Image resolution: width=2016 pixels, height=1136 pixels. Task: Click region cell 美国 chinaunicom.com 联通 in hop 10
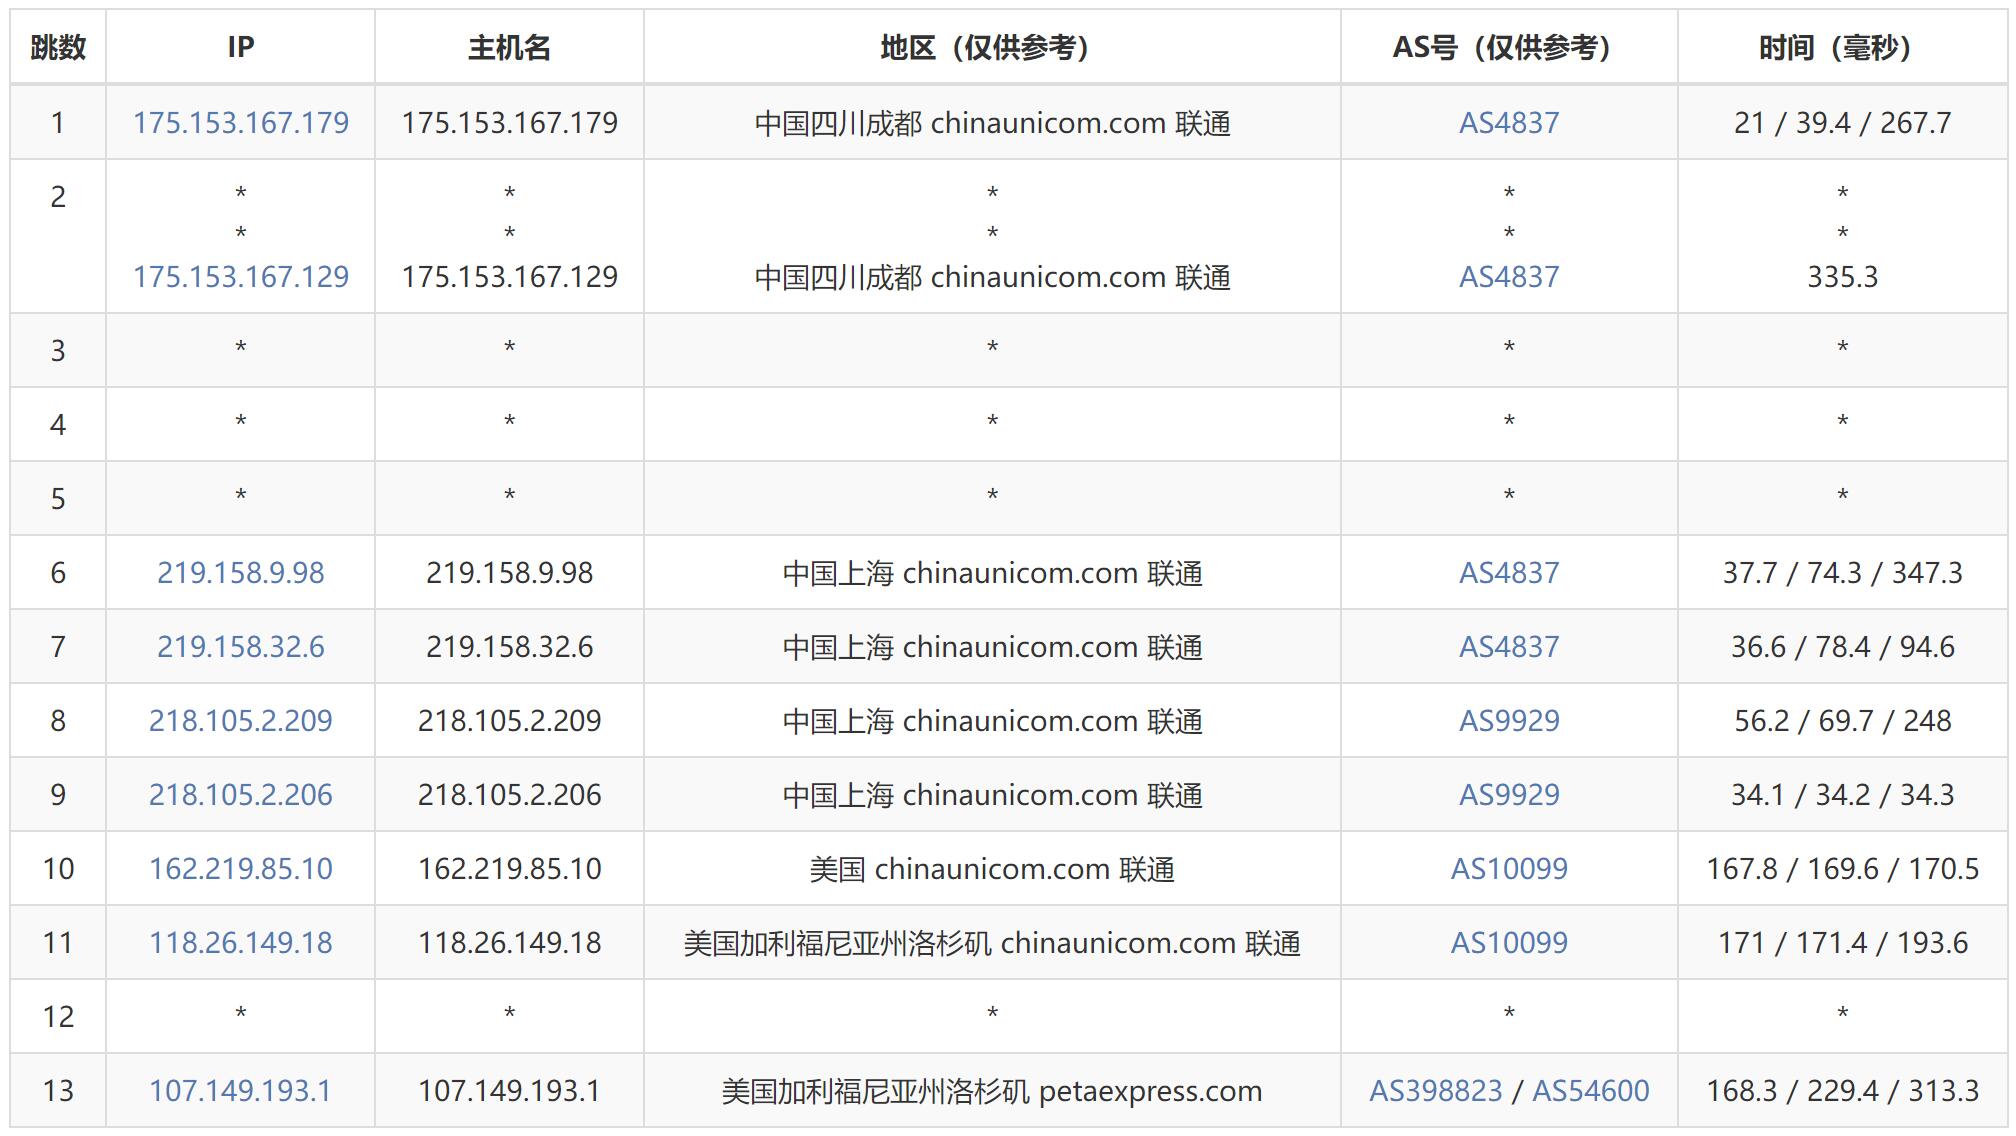(x=992, y=869)
